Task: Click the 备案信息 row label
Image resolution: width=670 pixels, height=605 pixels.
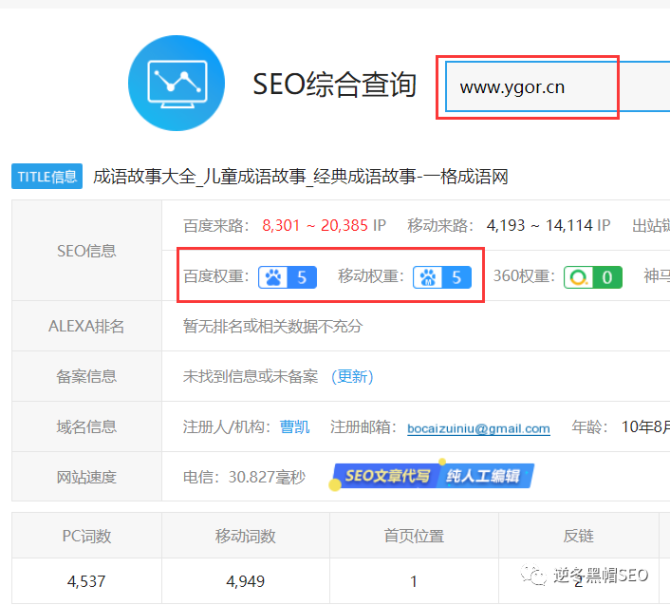Action: 87,376
